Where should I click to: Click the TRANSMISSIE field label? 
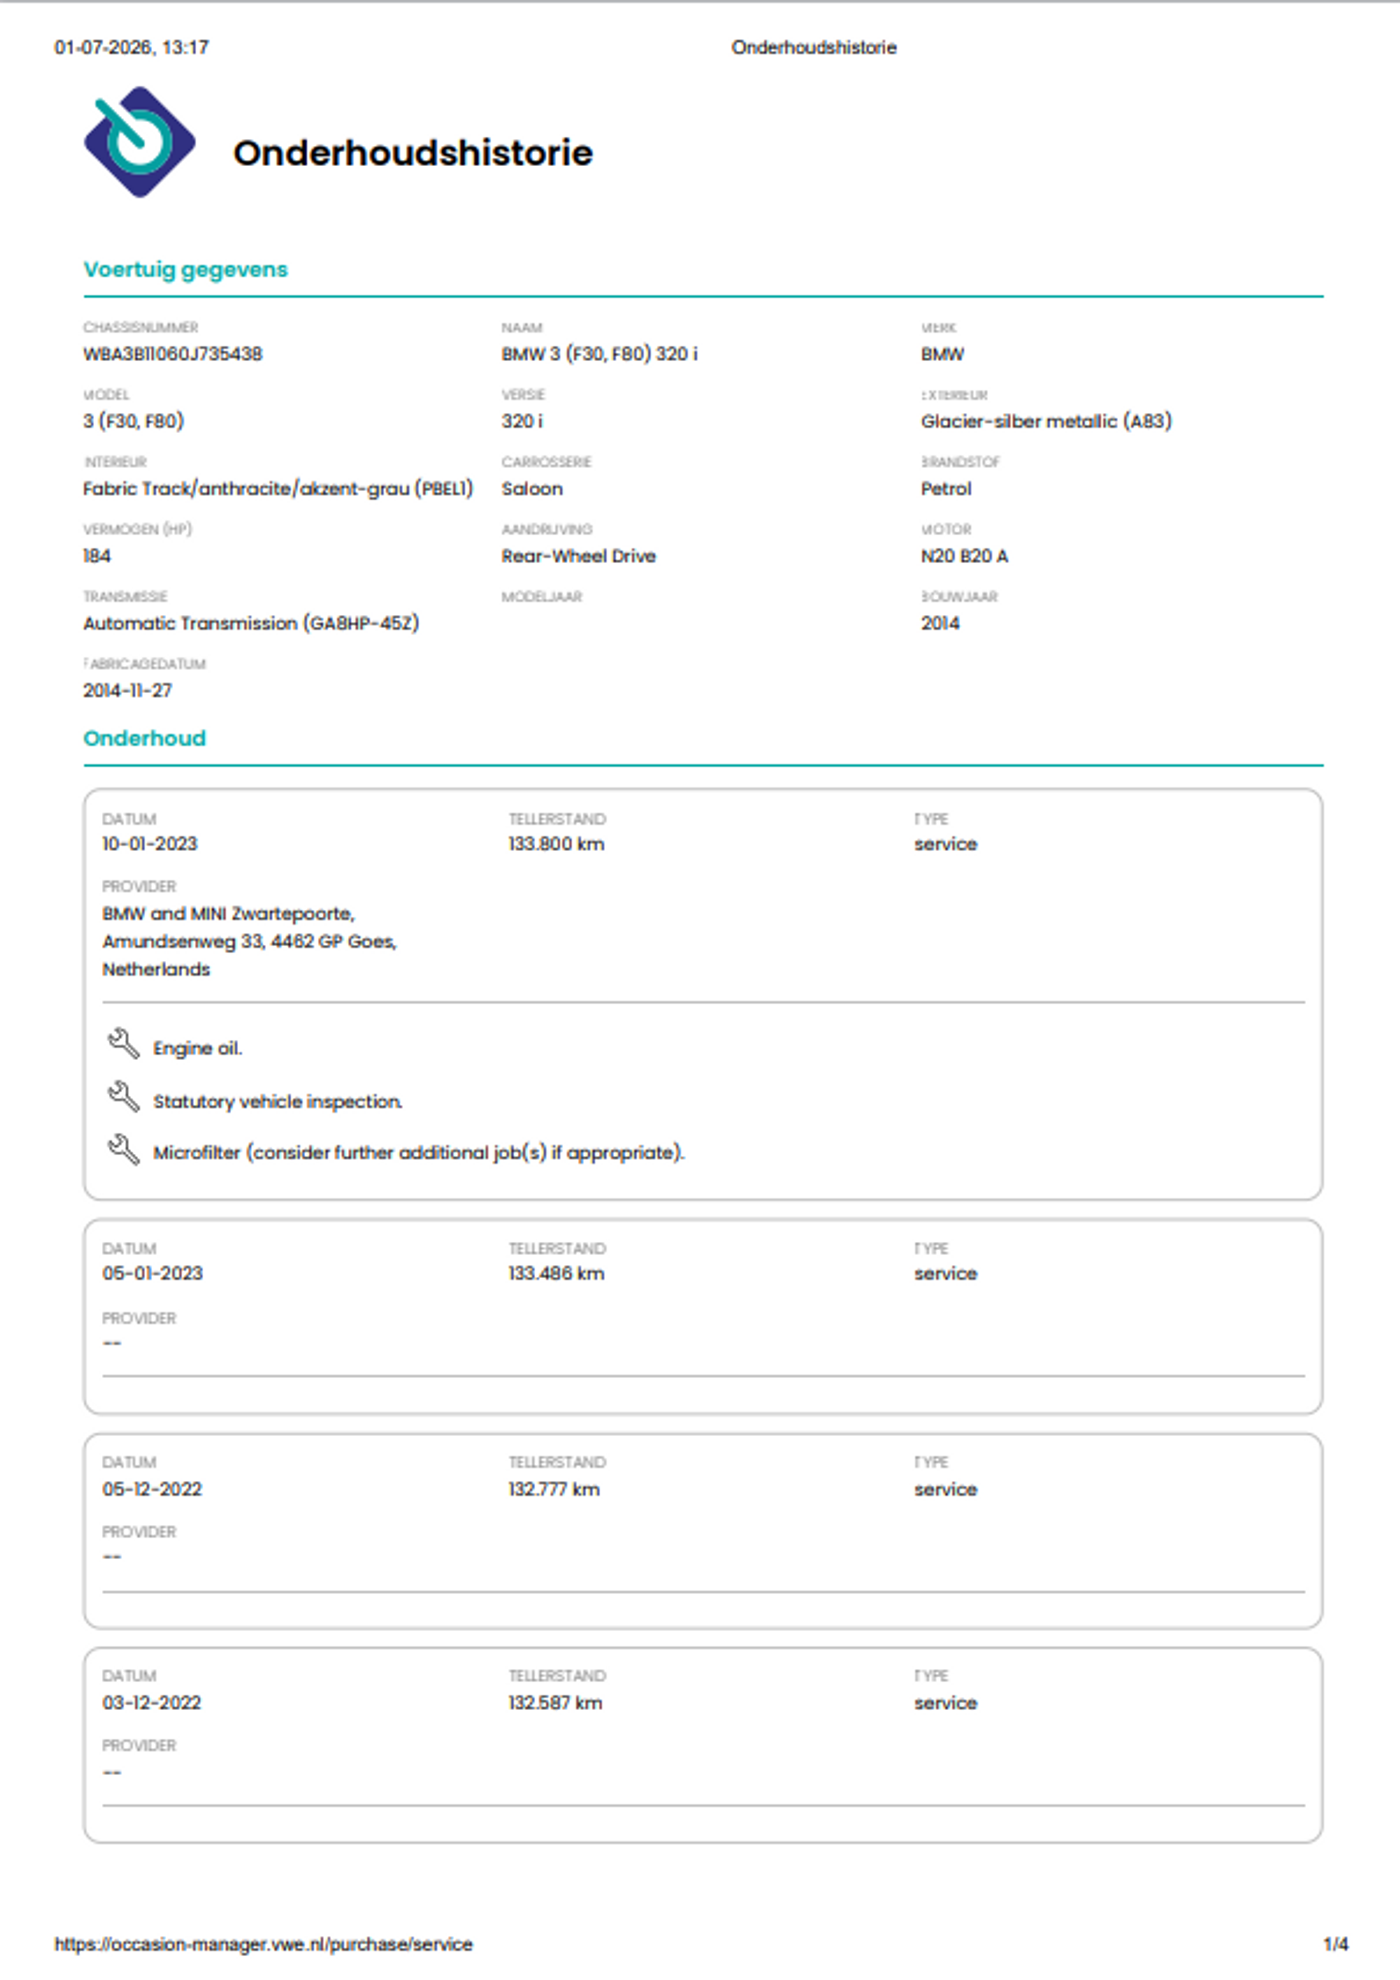125,597
